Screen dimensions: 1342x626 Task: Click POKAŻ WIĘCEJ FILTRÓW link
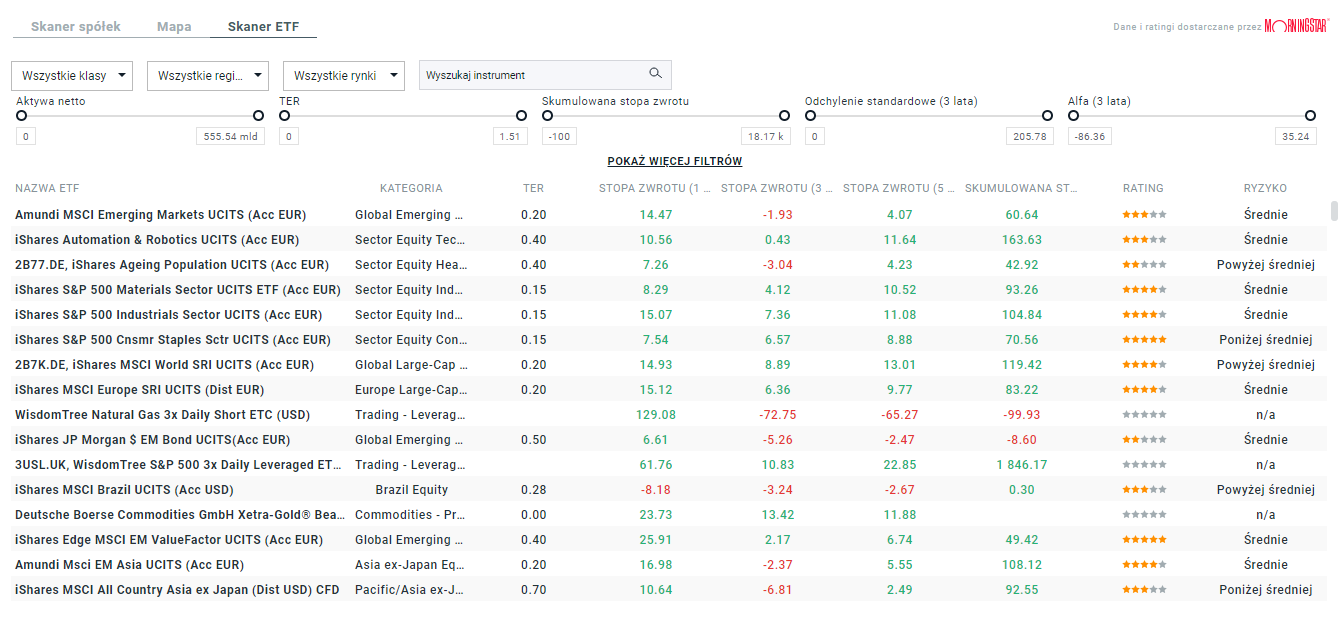674,160
